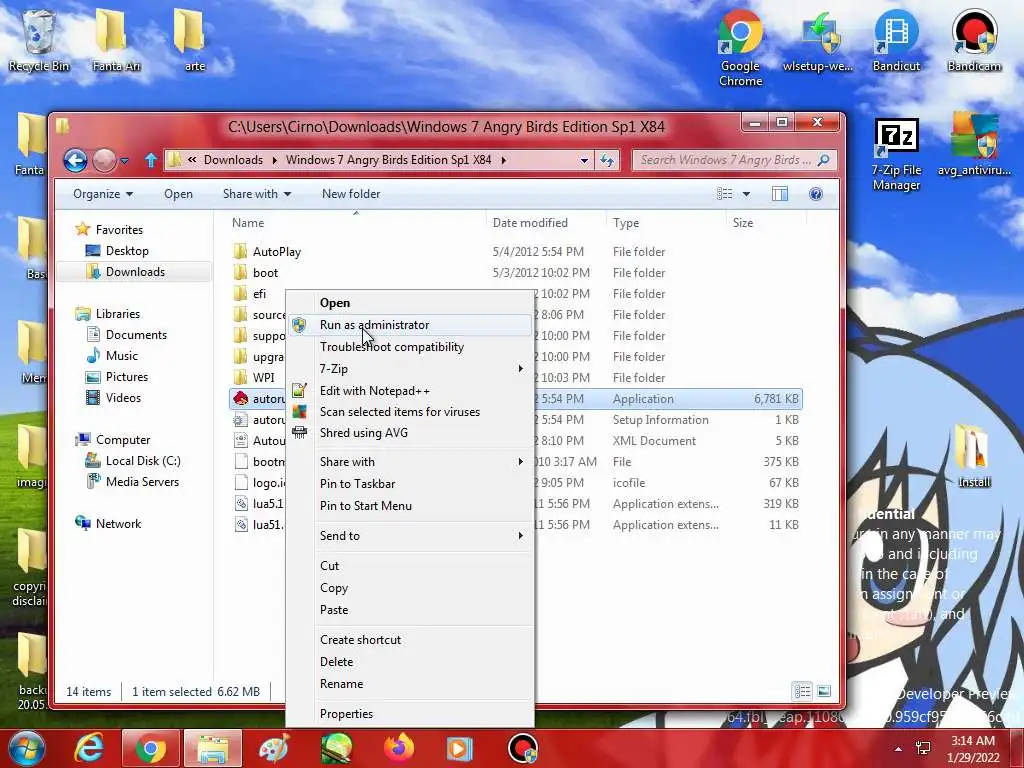Expand the Share with context submenu

410,462
